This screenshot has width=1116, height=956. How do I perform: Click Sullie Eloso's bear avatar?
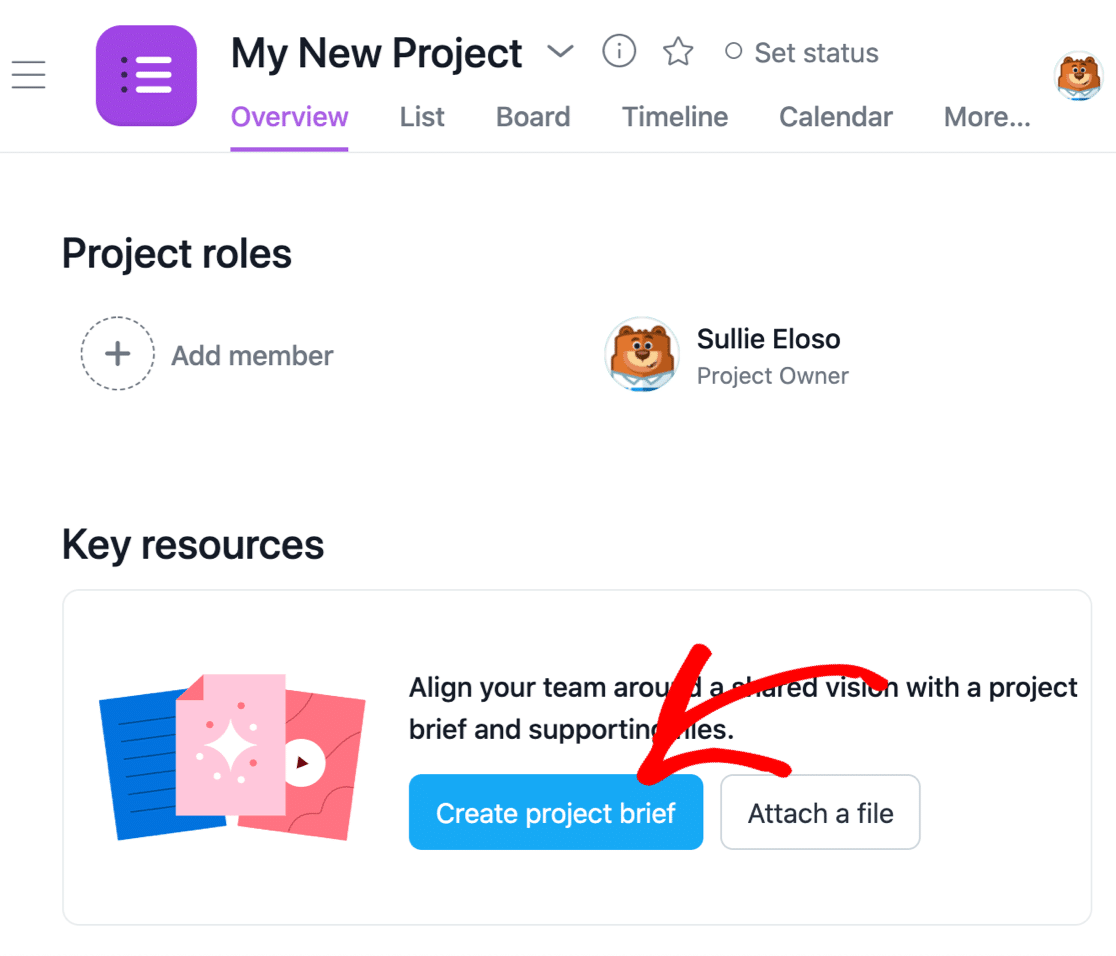[641, 355]
